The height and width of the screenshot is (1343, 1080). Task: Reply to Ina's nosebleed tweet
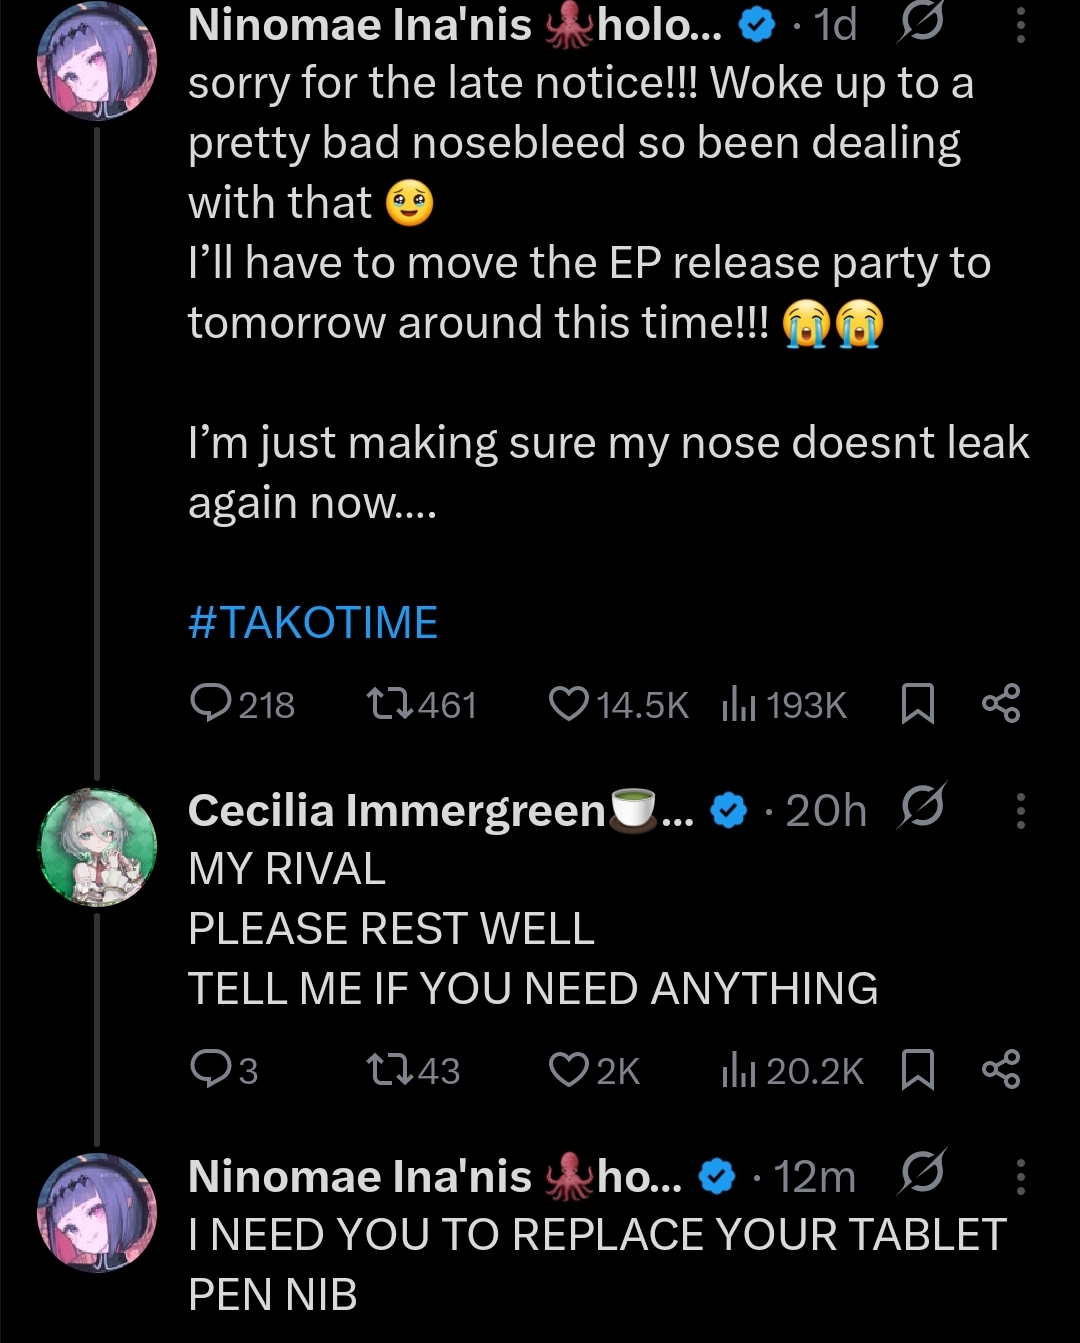211,704
